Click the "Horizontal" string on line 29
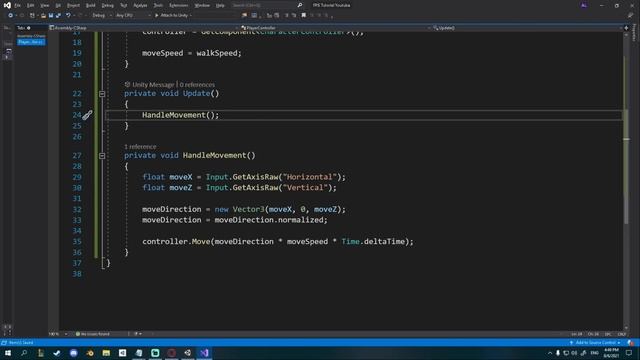Viewport: 640px width, 360px height. pos(309,177)
